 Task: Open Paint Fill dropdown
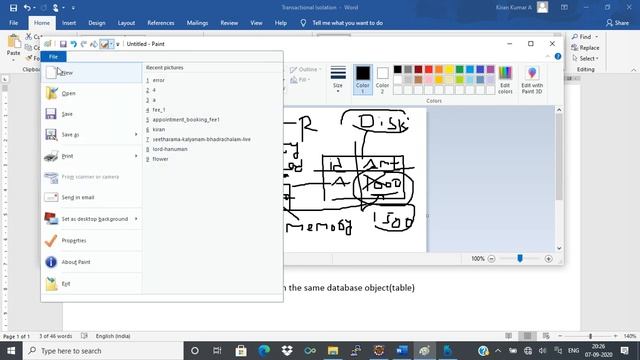click(x=299, y=80)
